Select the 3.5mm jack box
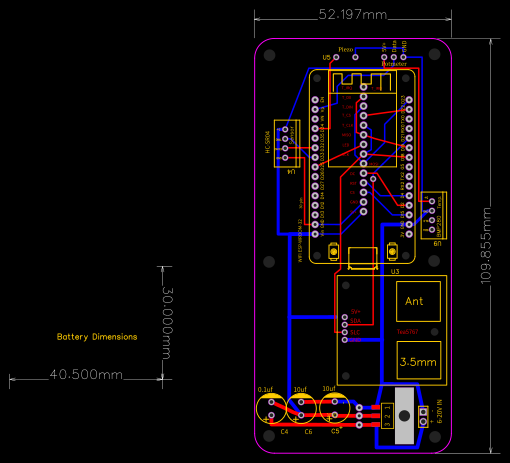Screen dimensions: 510x463 [x=419, y=360]
